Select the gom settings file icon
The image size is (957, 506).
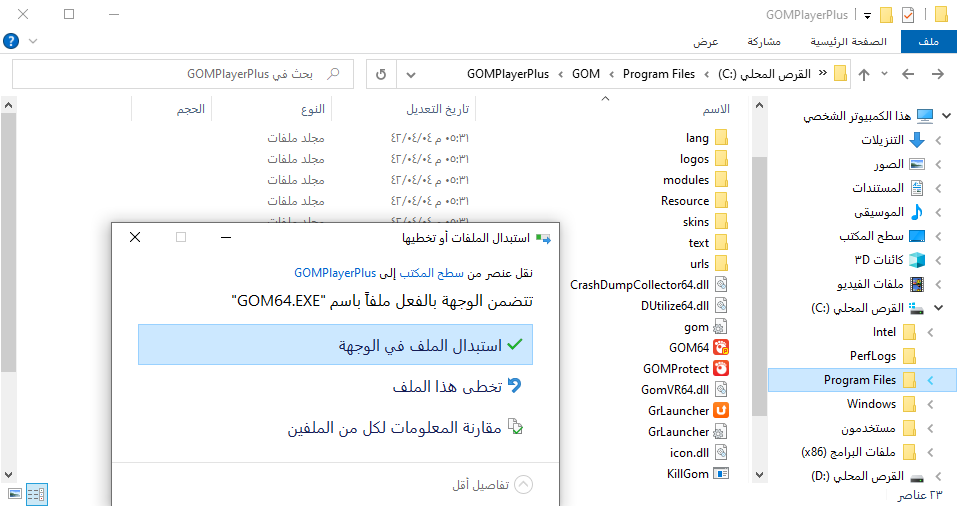(x=721, y=327)
